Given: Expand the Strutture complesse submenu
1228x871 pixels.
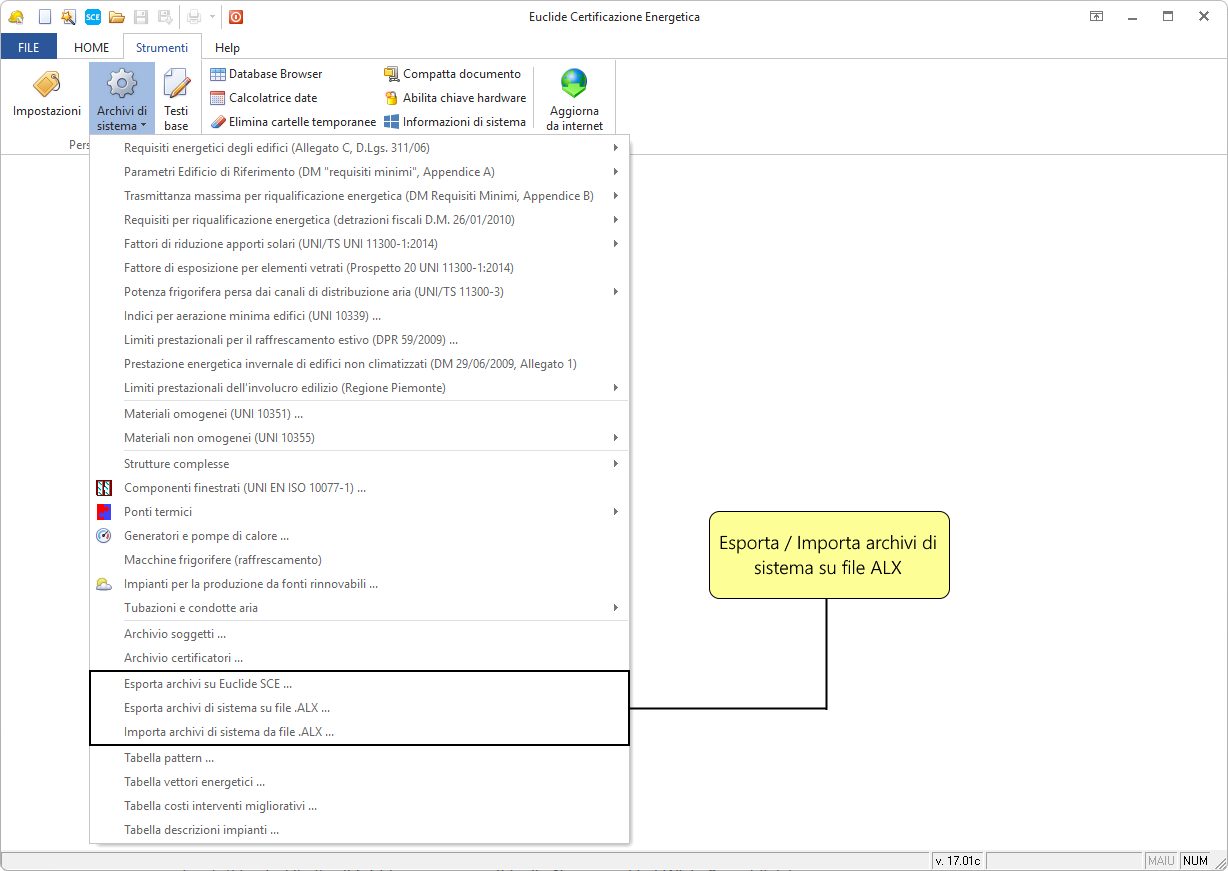Looking at the screenshot, I should pos(176,464).
